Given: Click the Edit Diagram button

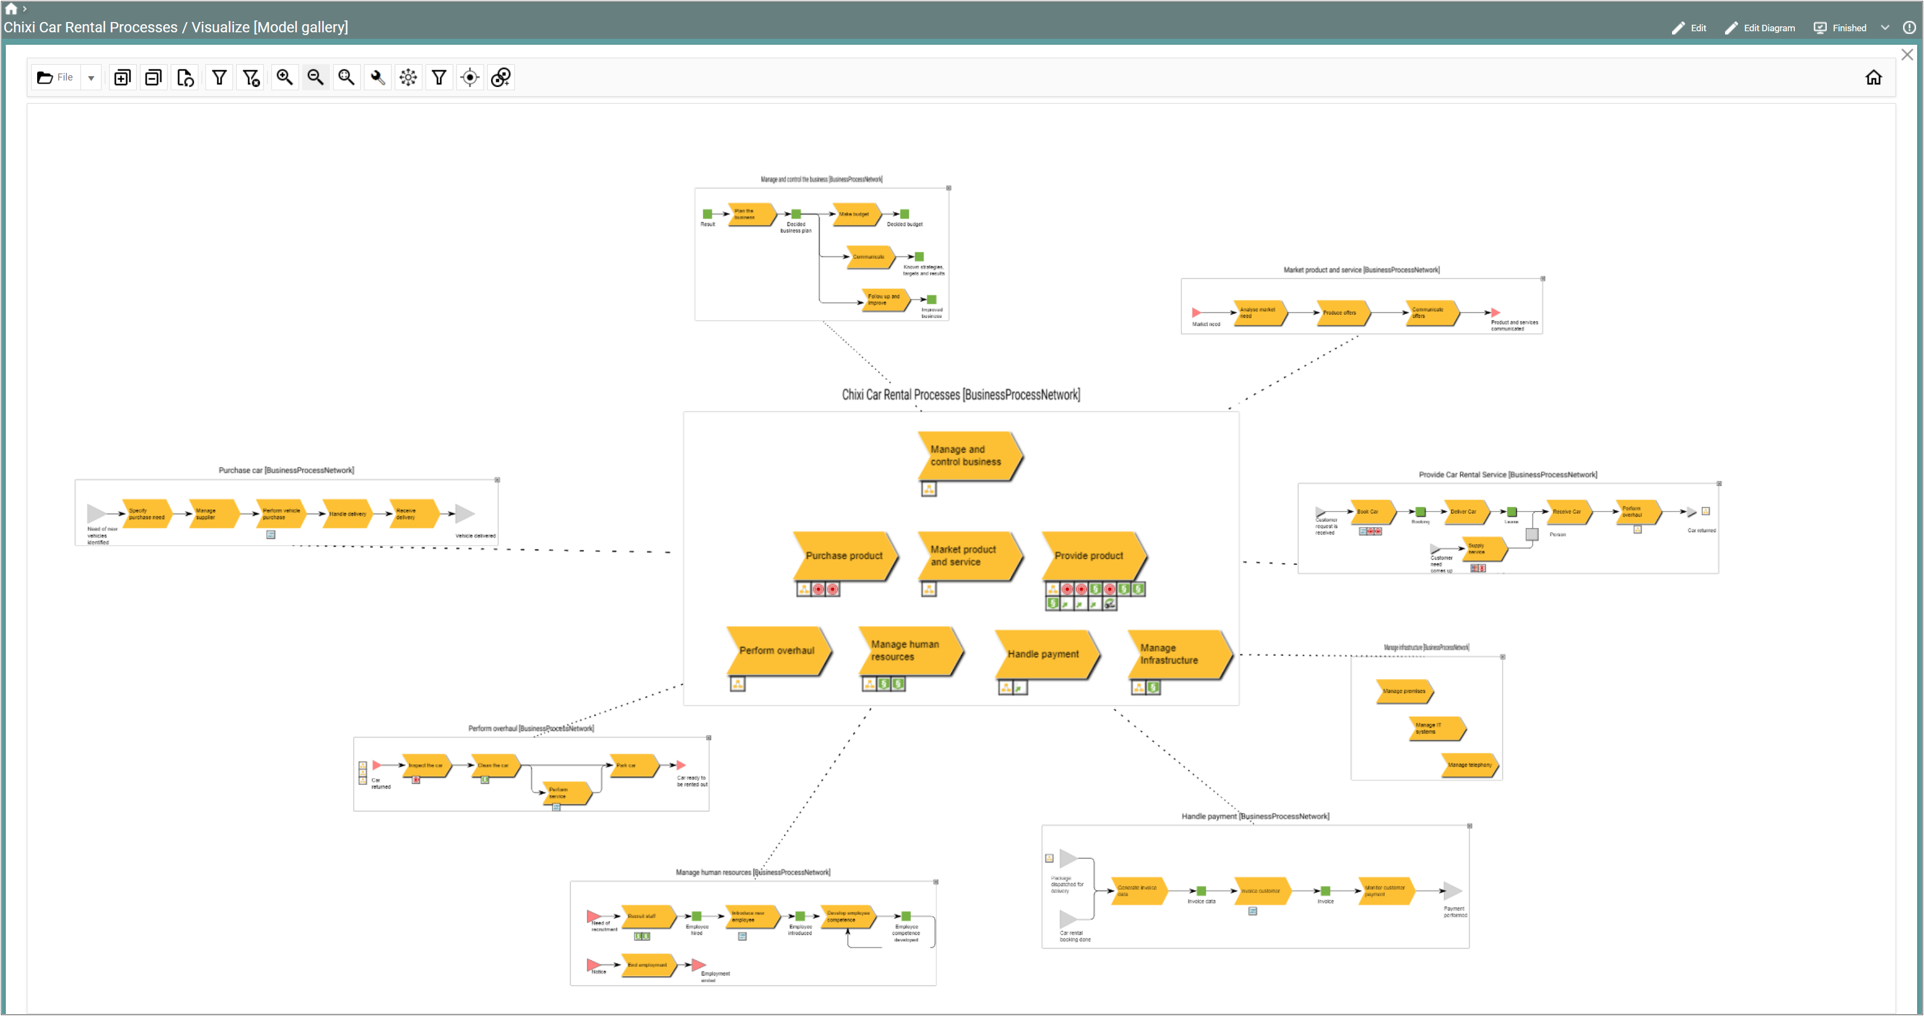Looking at the screenshot, I should pos(1760,28).
